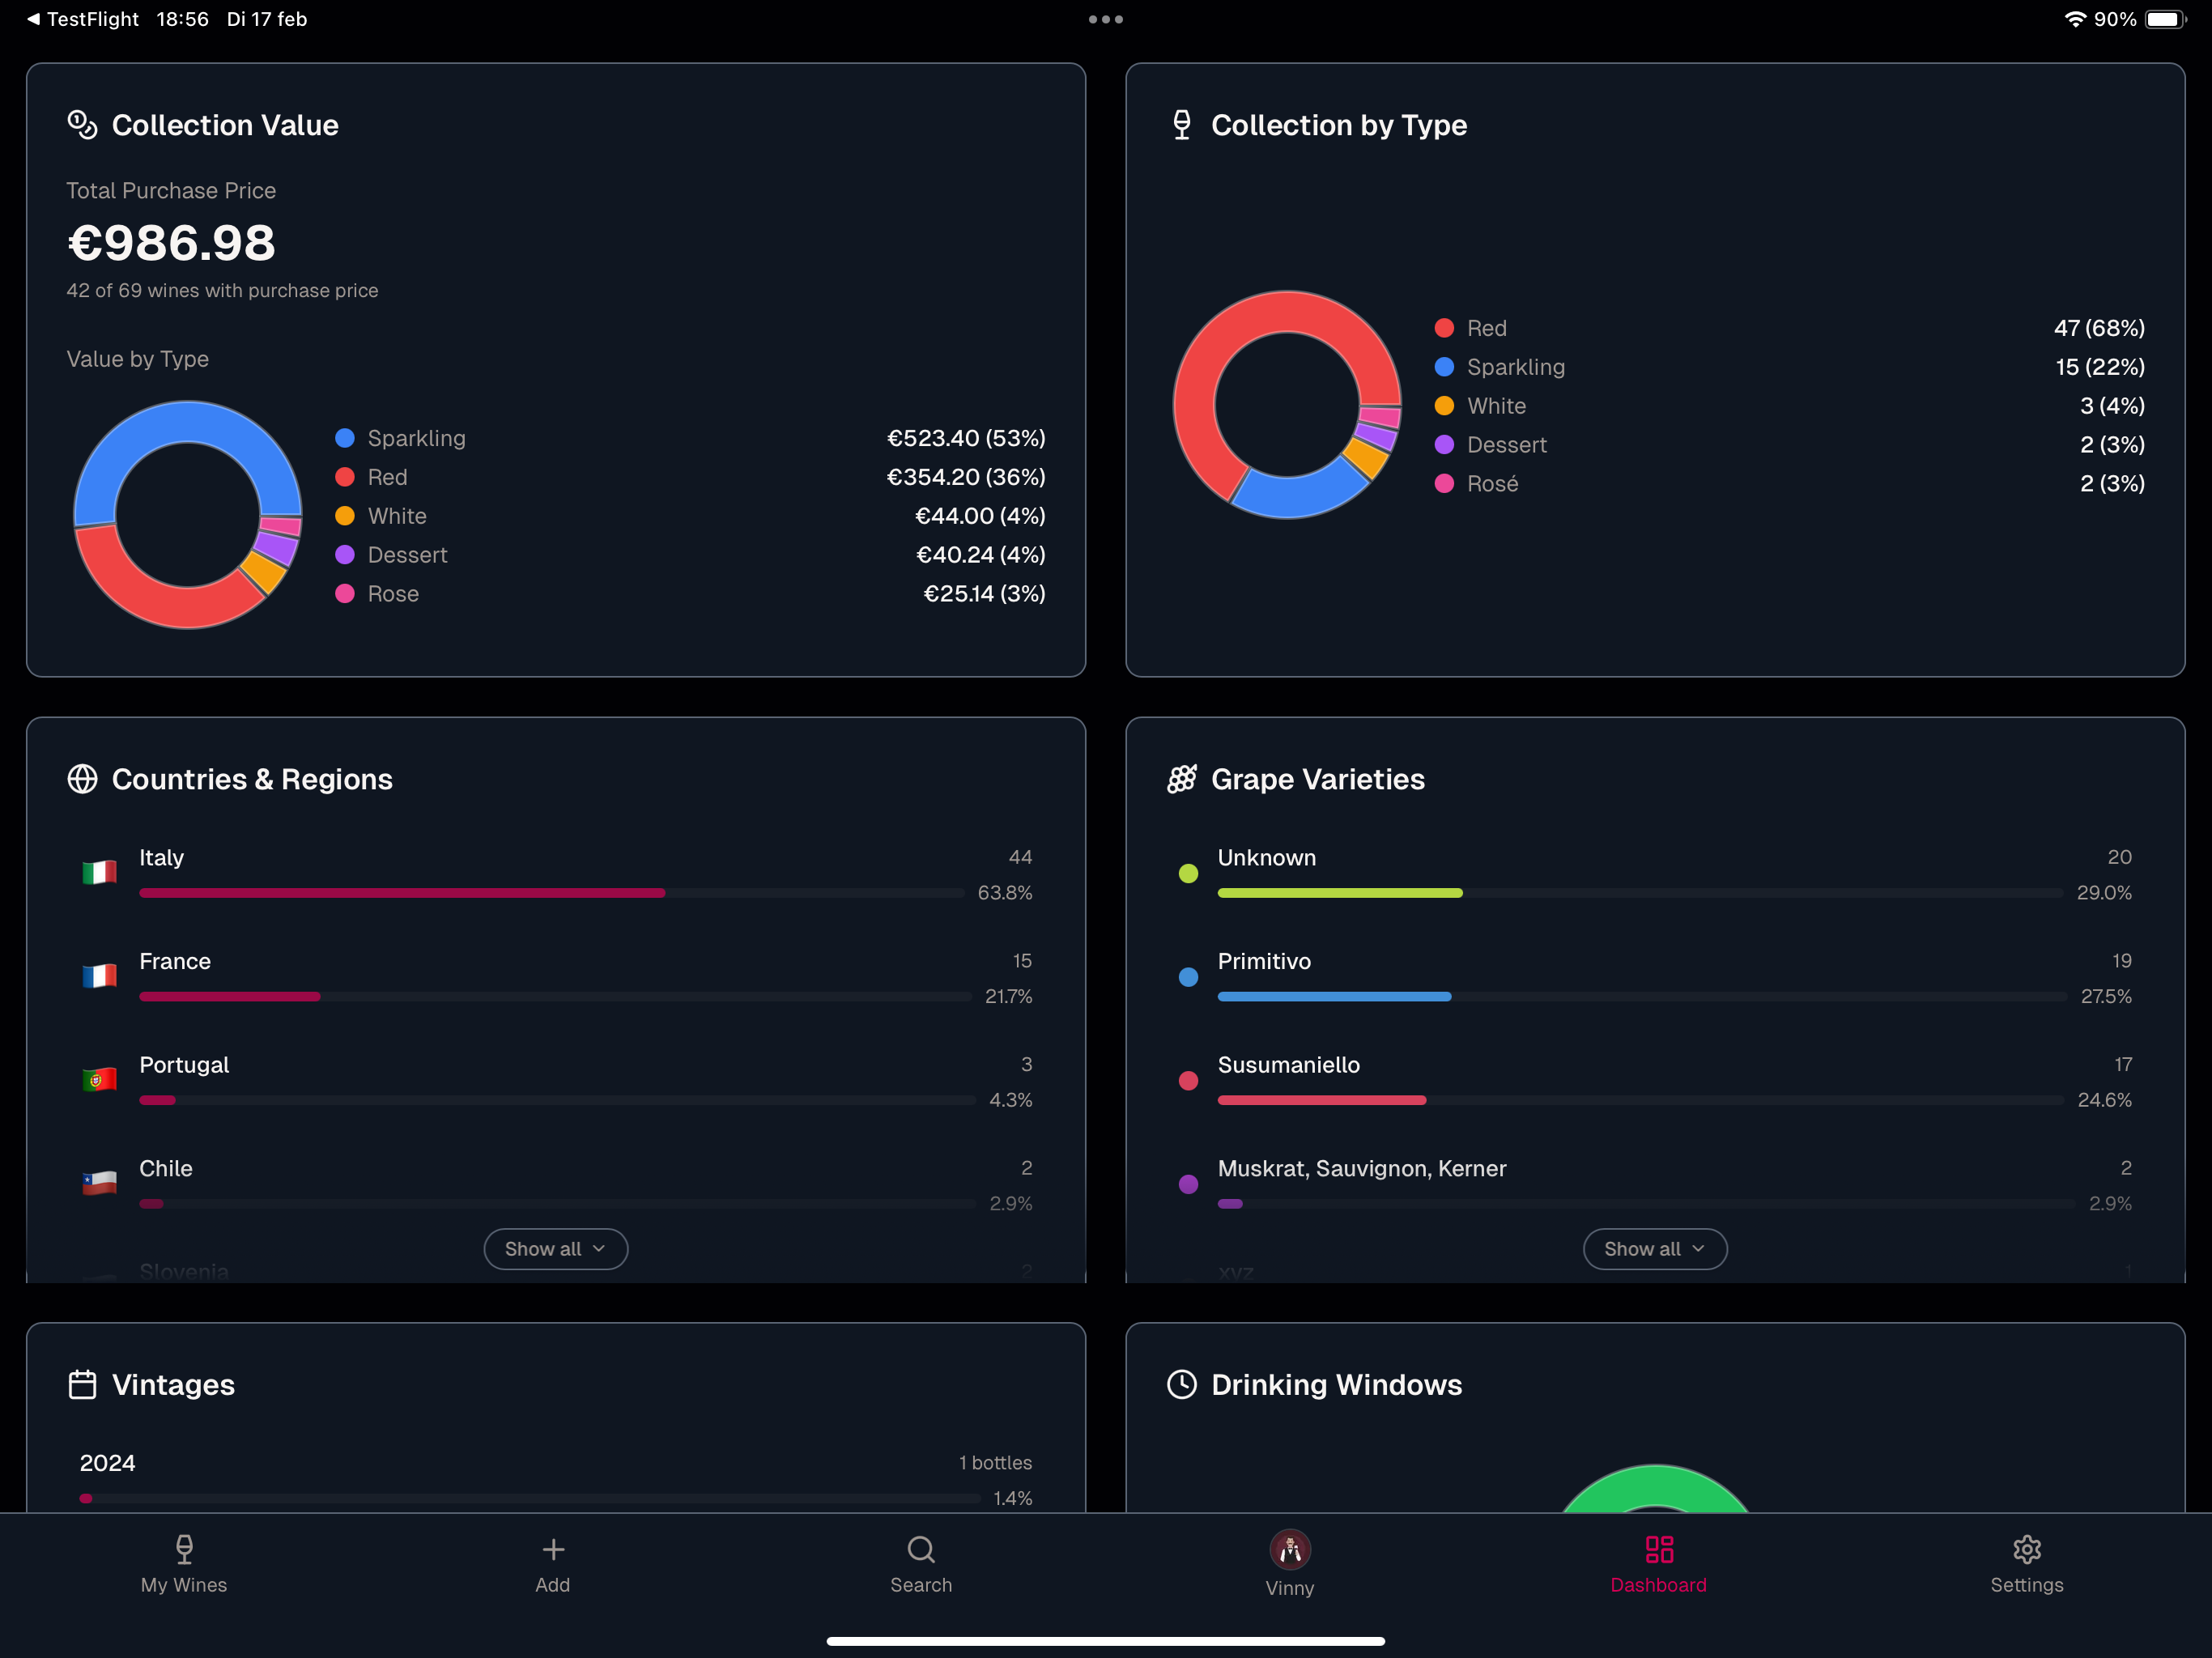
Task: Click the '1 bottles' vintage count
Action: [995, 1463]
